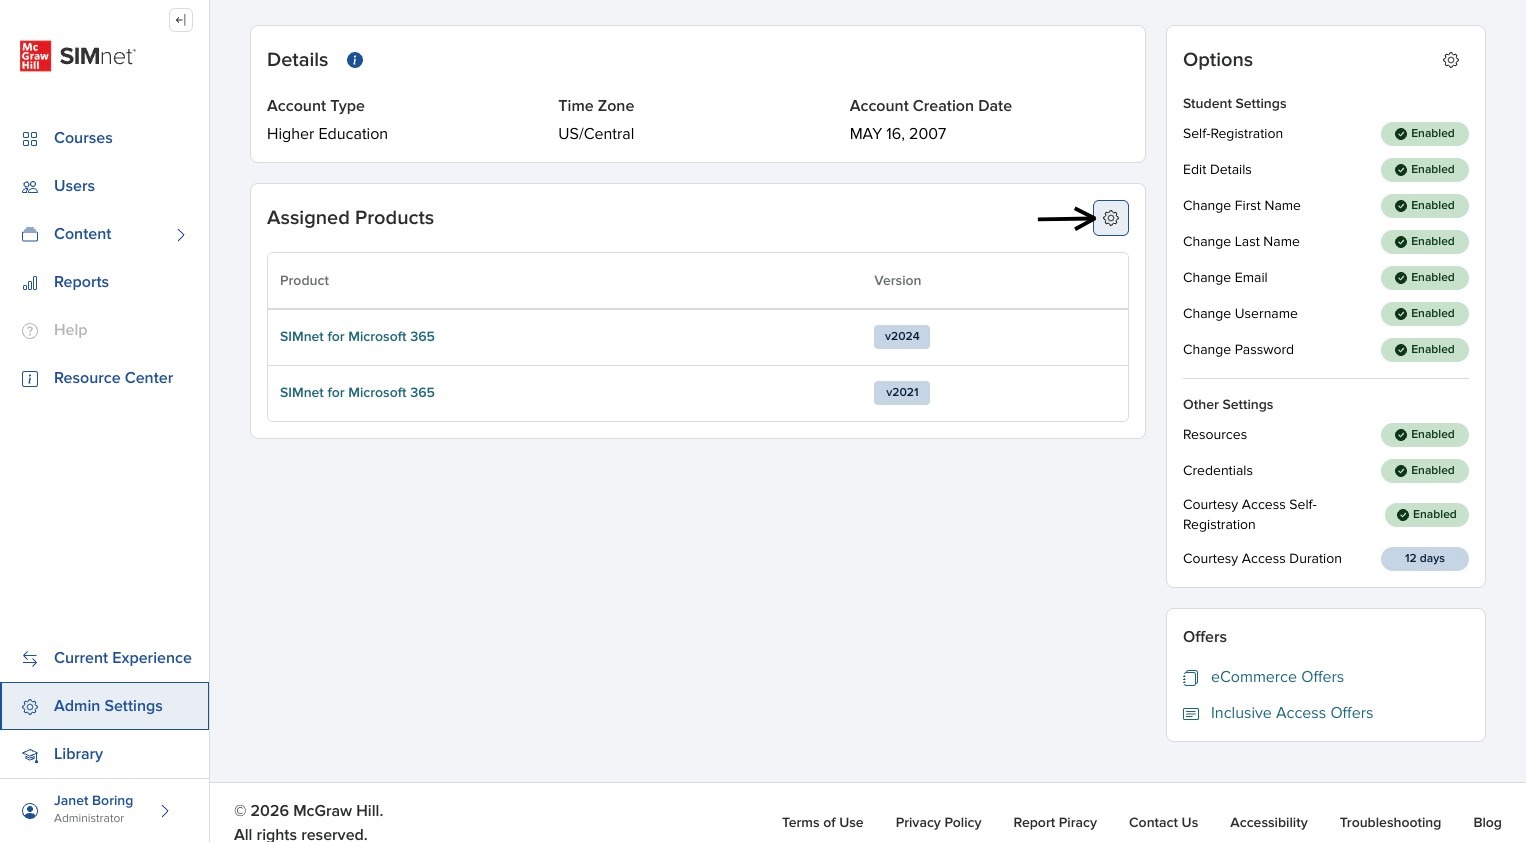Image resolution: width=1526 pixels, height=842 pixels.
Task: Go to Reports
Action: tap(81, 282)
